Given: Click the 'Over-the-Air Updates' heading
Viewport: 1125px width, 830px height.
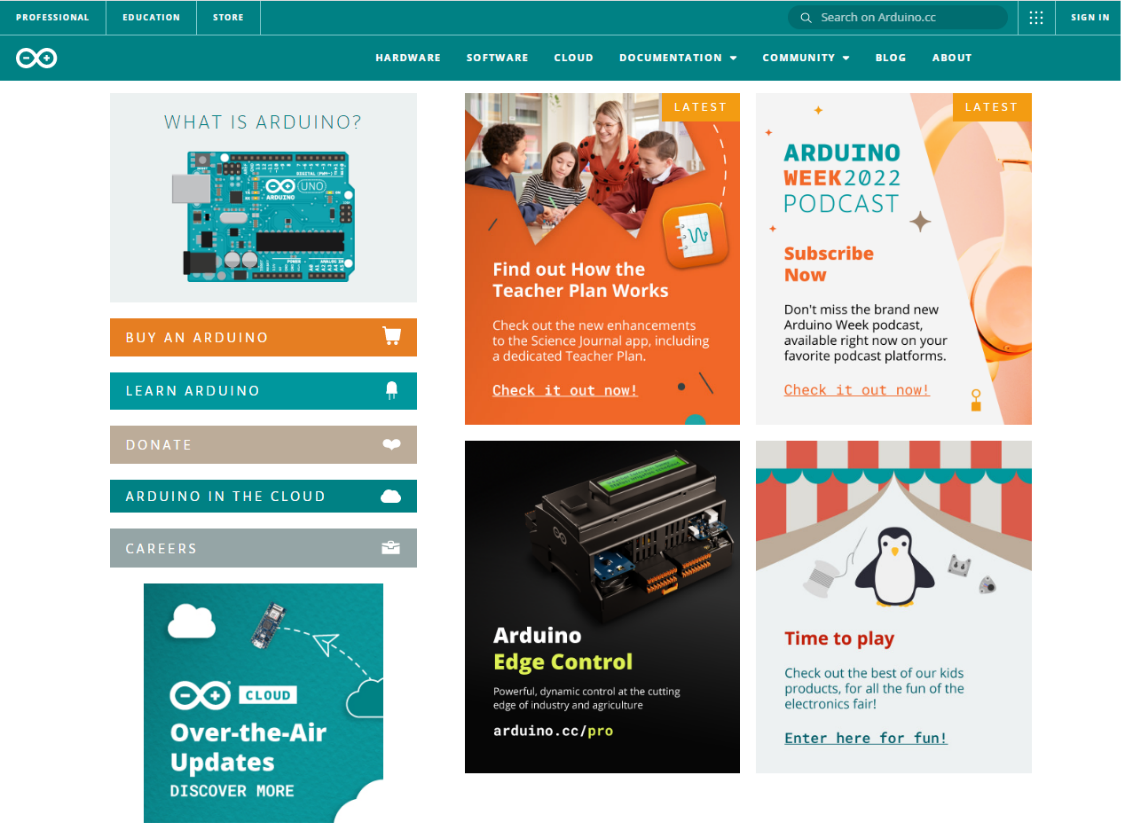Looking at the screenshot, I should (248, 747).
